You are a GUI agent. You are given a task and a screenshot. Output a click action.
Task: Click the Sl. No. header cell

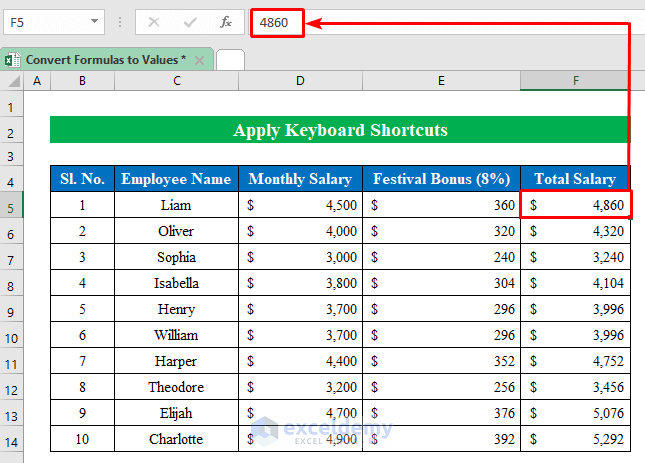(82, 179)
